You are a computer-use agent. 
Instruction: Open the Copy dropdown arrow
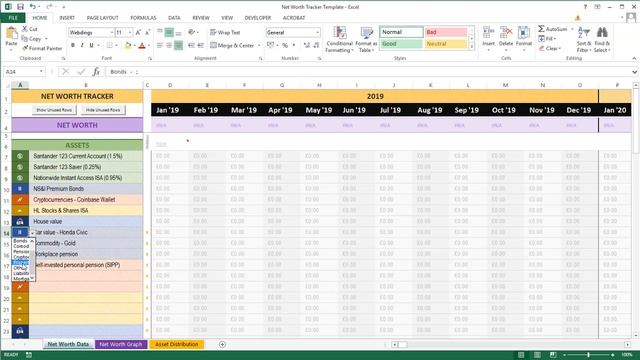click(x=46, y=39)
